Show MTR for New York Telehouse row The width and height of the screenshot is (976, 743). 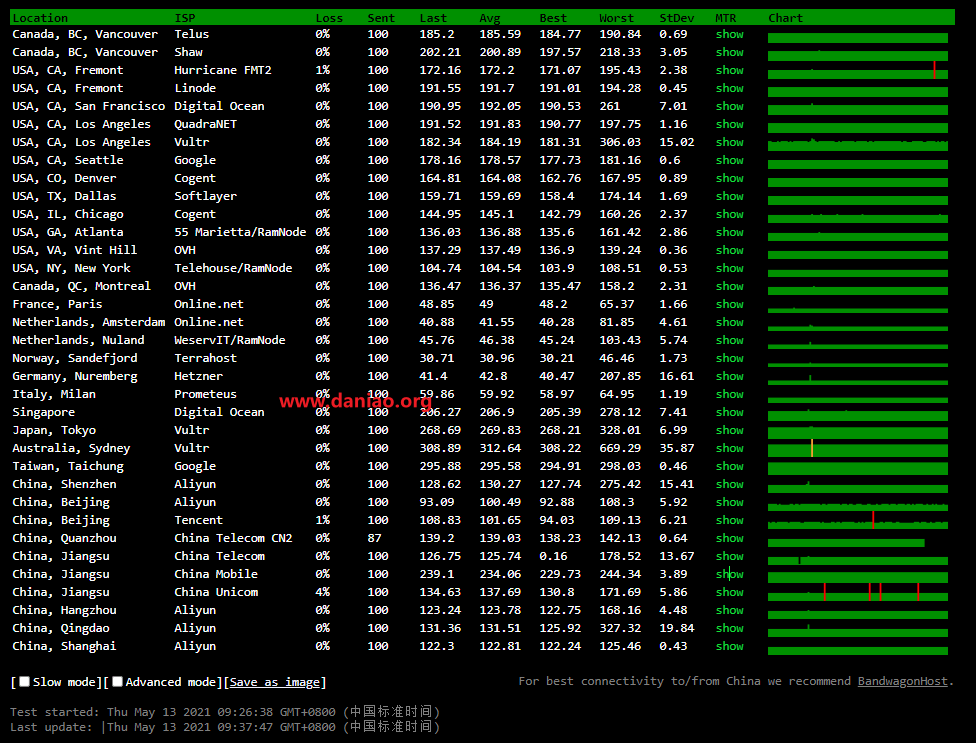730,269
